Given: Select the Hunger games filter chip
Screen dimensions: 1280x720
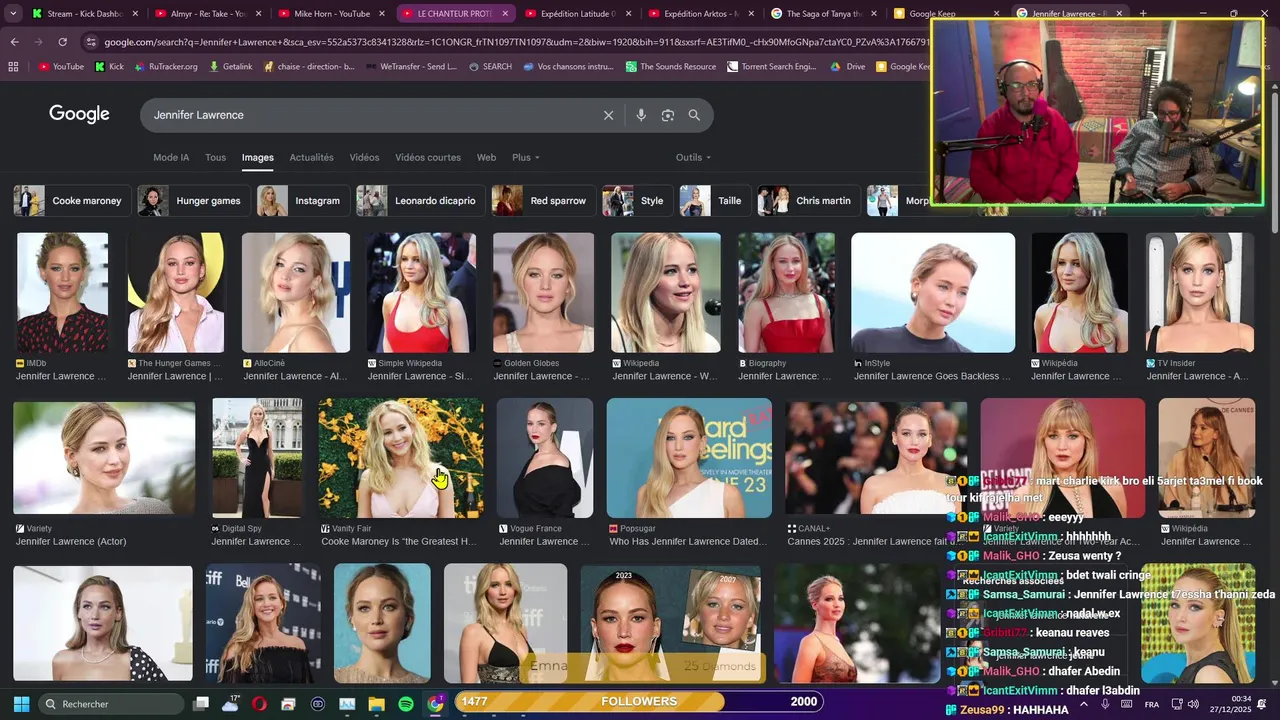Looking at the screenshot, I should click(193, 201).
